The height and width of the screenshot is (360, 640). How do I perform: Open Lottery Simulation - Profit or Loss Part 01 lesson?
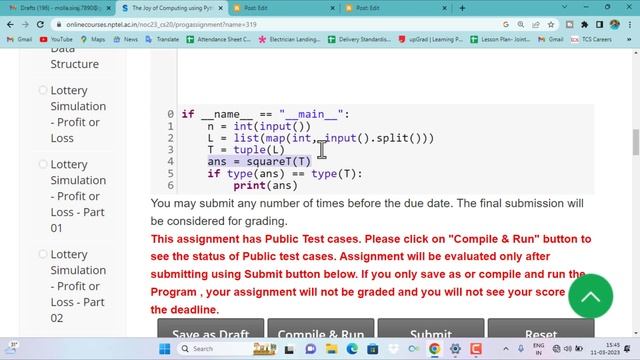pyautogui.click(x=78, y=196)
